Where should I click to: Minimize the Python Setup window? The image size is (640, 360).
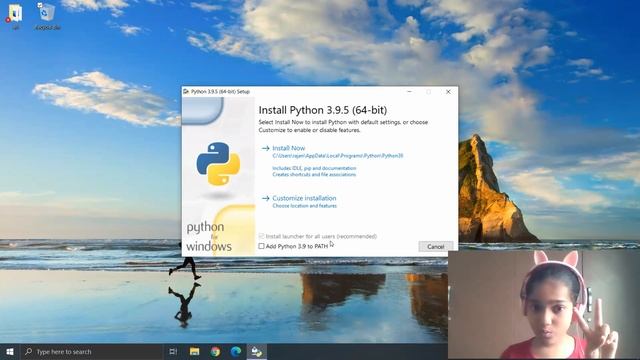click(x=409, y=92)
